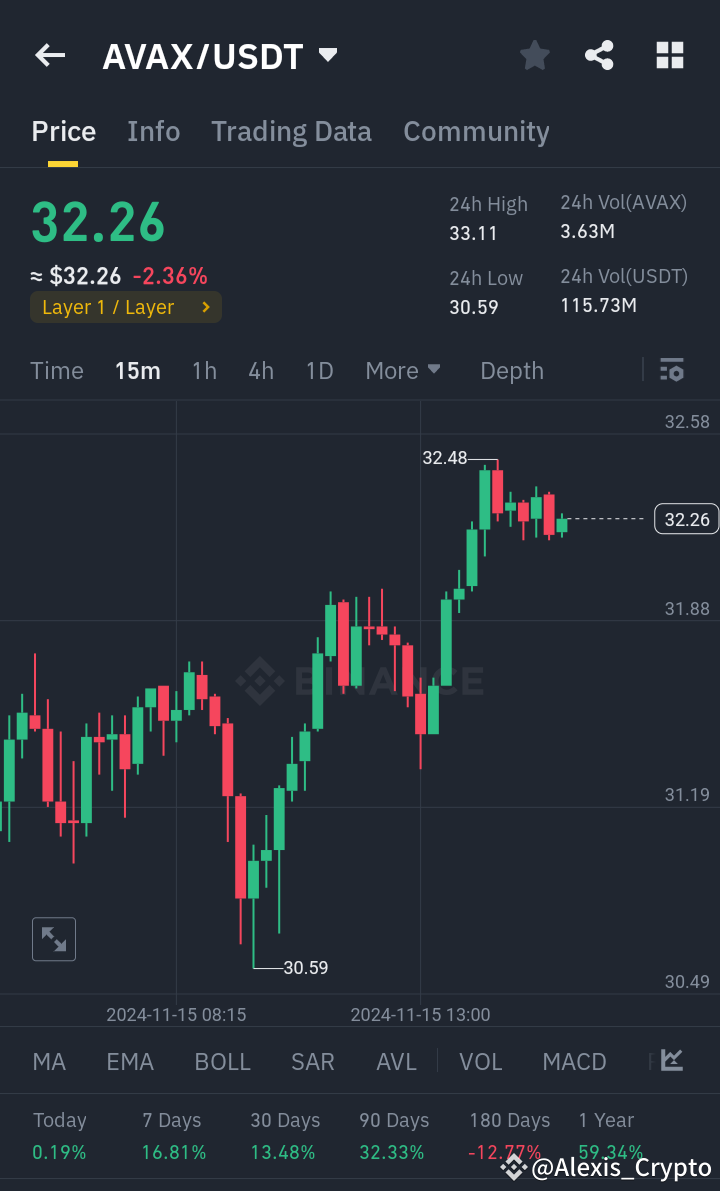Tap the 32.26 current price label

pos(685,519)
